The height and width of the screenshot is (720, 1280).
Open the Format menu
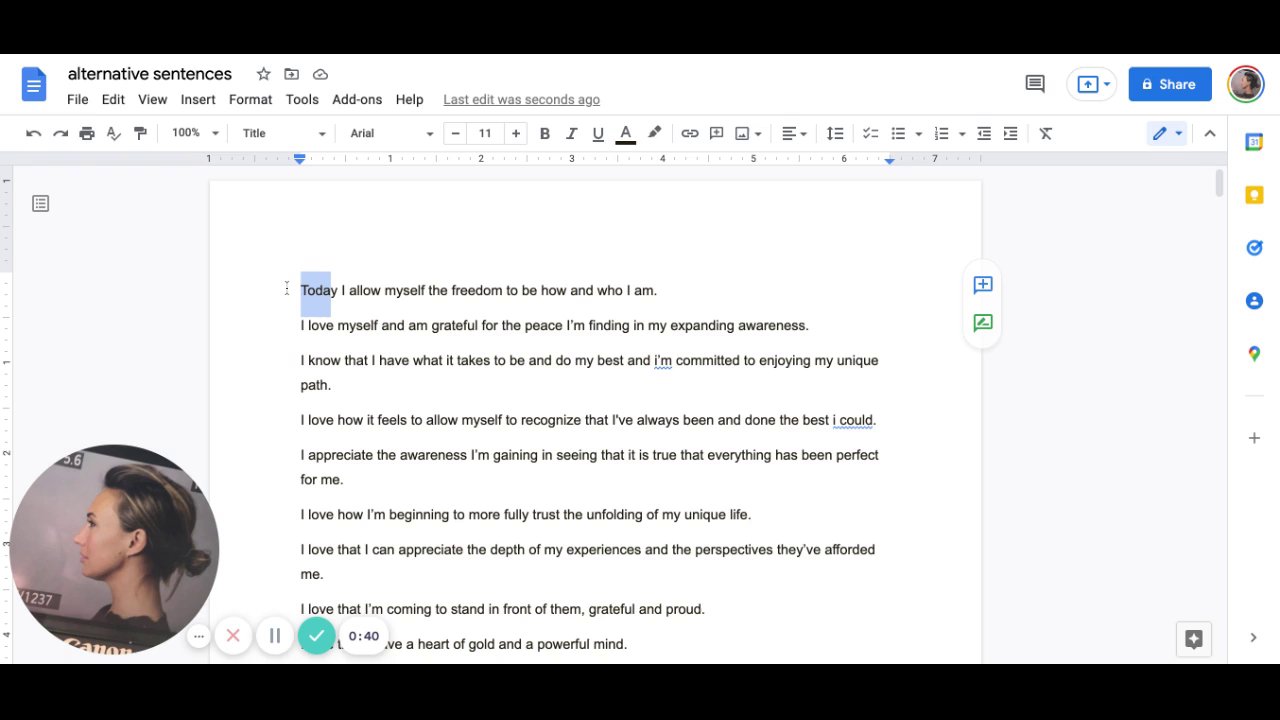click(x=250, y=99)
